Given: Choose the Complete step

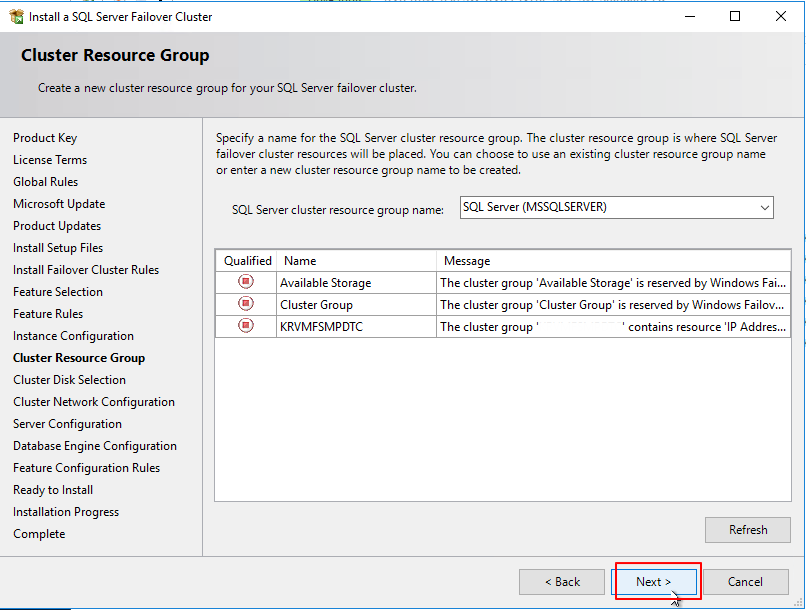Looking at the screenshot, I should [39, 534].
